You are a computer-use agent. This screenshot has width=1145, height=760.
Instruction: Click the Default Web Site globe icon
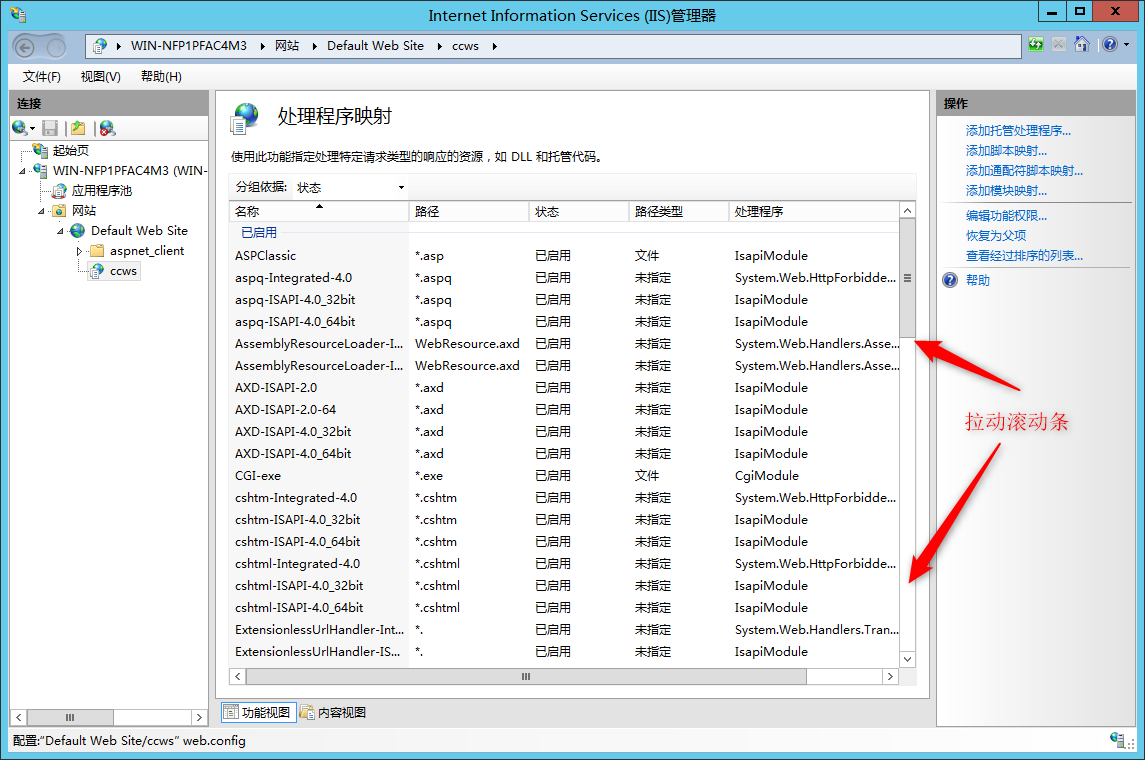point(78,231)
